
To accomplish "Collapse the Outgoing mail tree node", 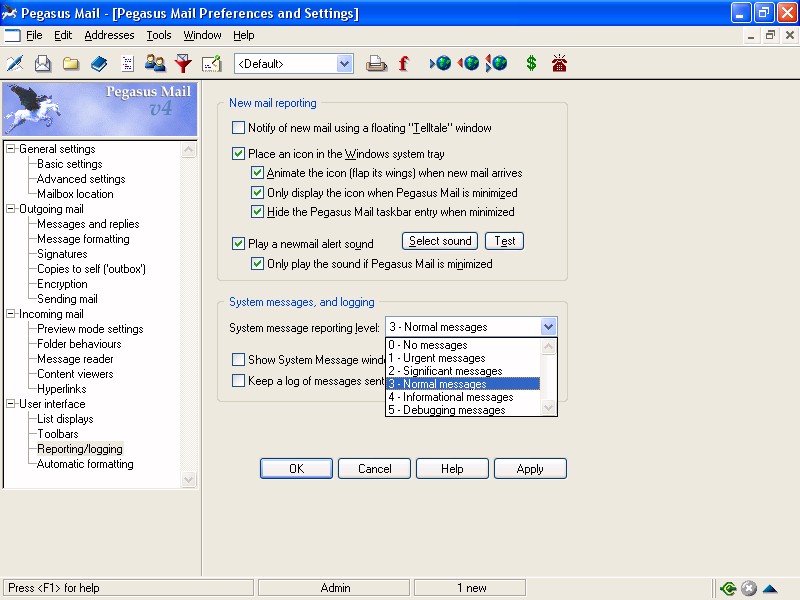I will pyautogui.click(x=10, y=209).
